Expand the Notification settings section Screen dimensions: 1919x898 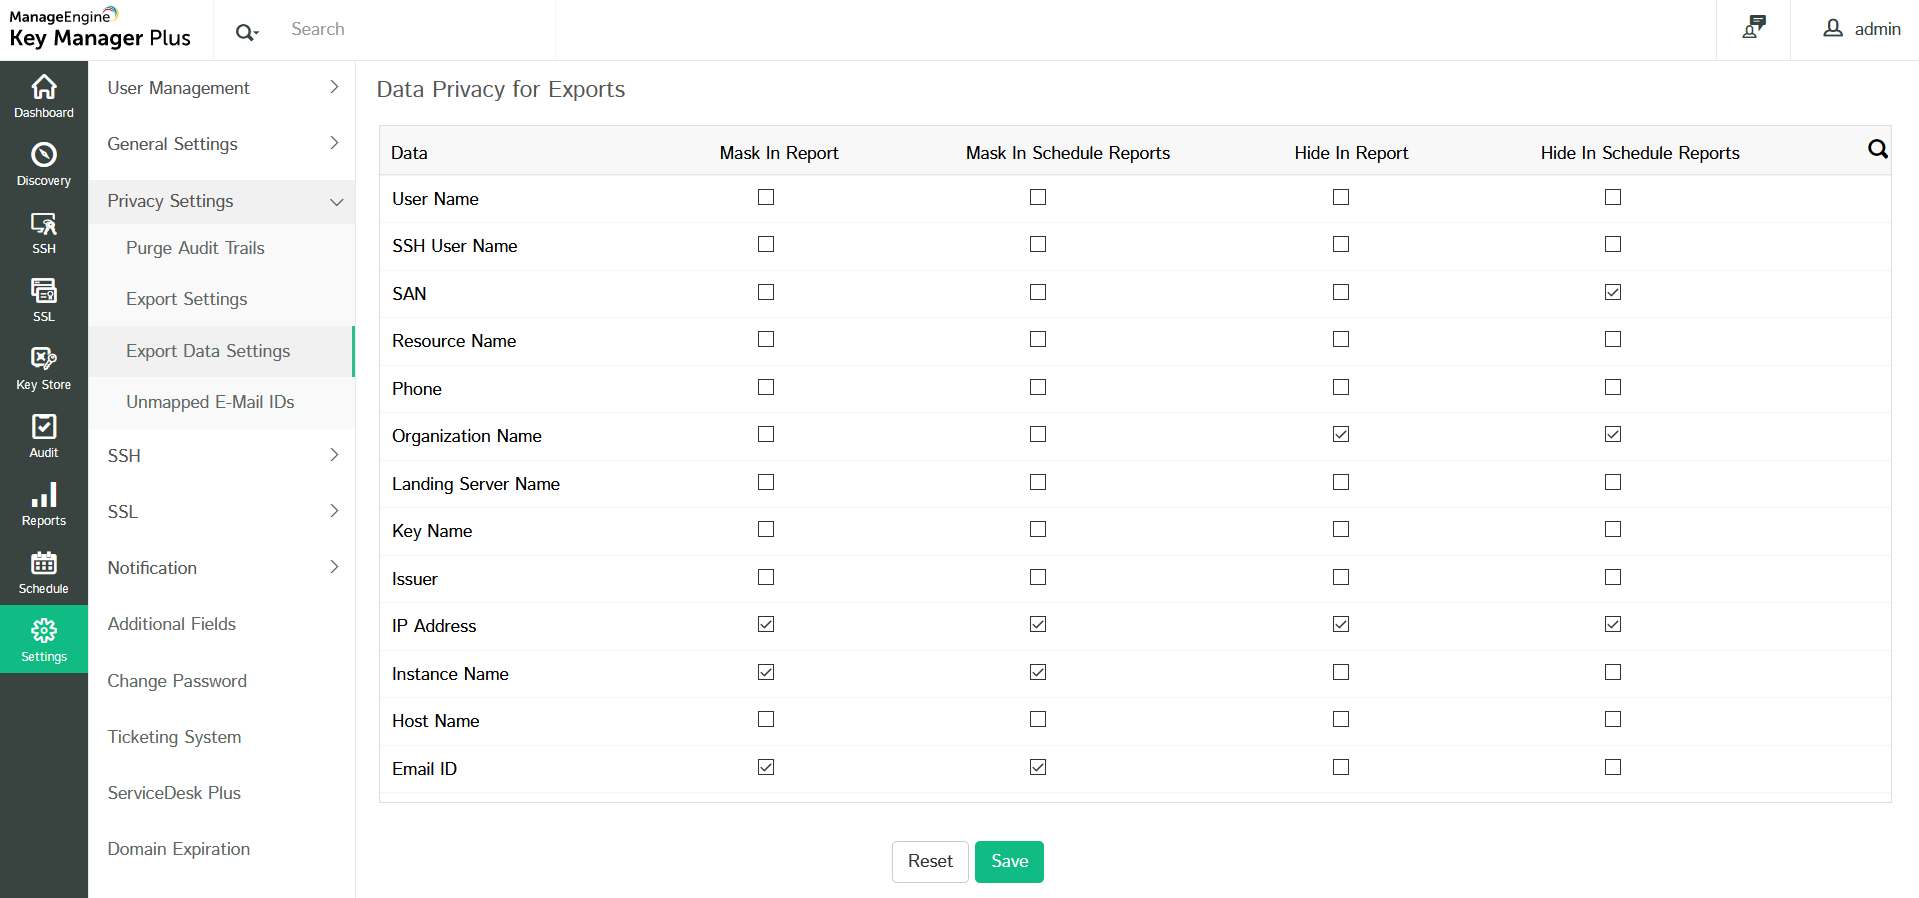(222, 568)
